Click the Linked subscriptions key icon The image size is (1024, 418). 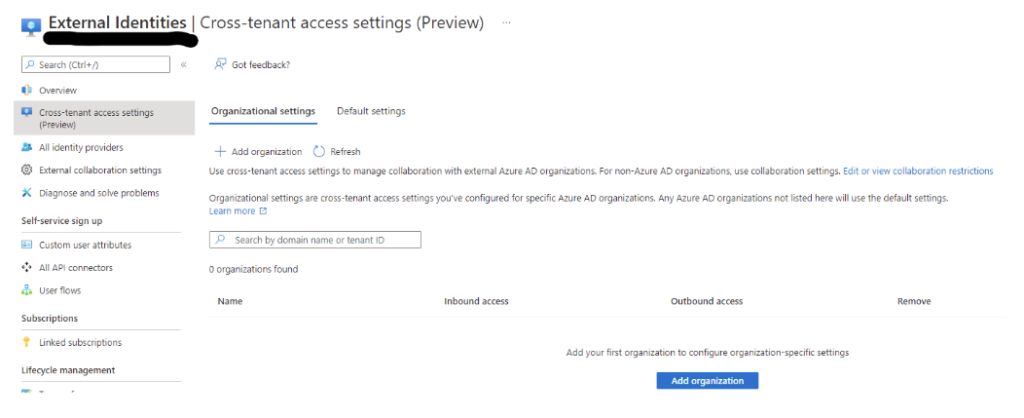[x=27, y=342]
